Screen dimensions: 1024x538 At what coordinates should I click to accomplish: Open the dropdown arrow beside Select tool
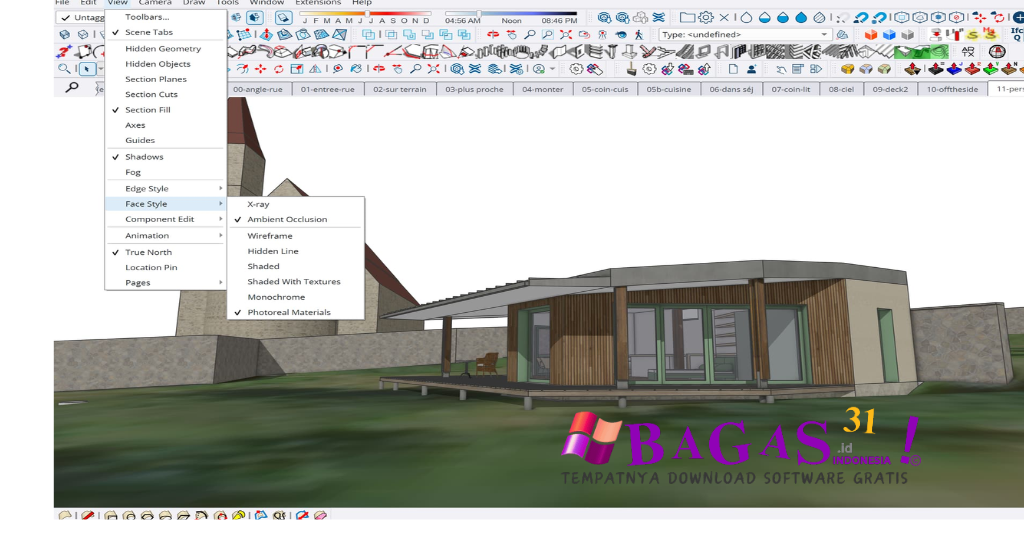(101, 69)
